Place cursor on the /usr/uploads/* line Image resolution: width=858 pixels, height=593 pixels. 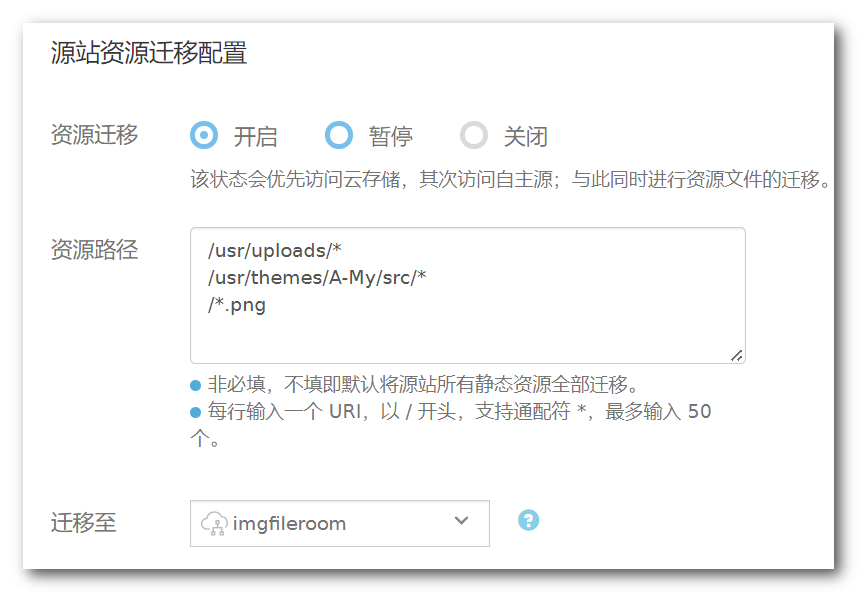(x=275, y=250)
